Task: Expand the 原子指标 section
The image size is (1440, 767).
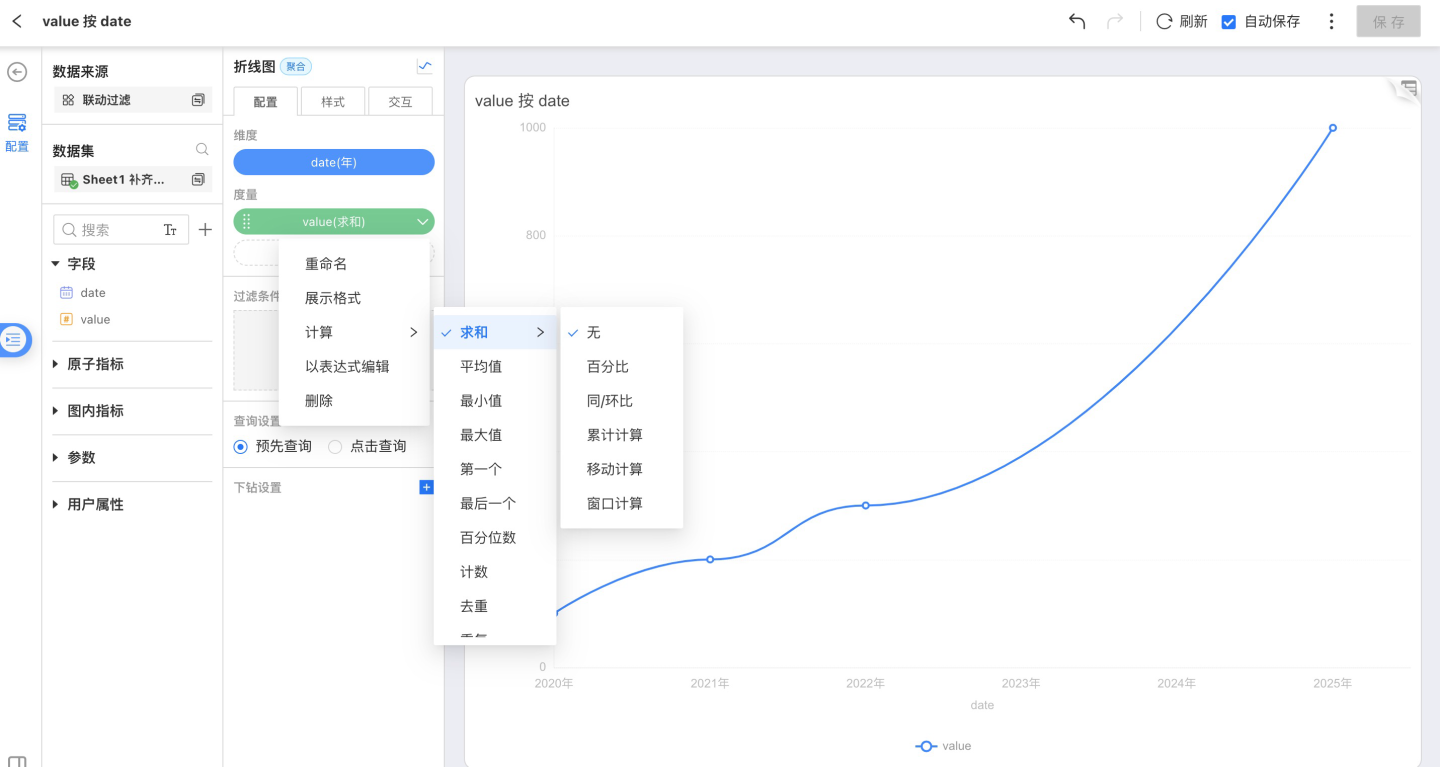Action: (57, 364)
